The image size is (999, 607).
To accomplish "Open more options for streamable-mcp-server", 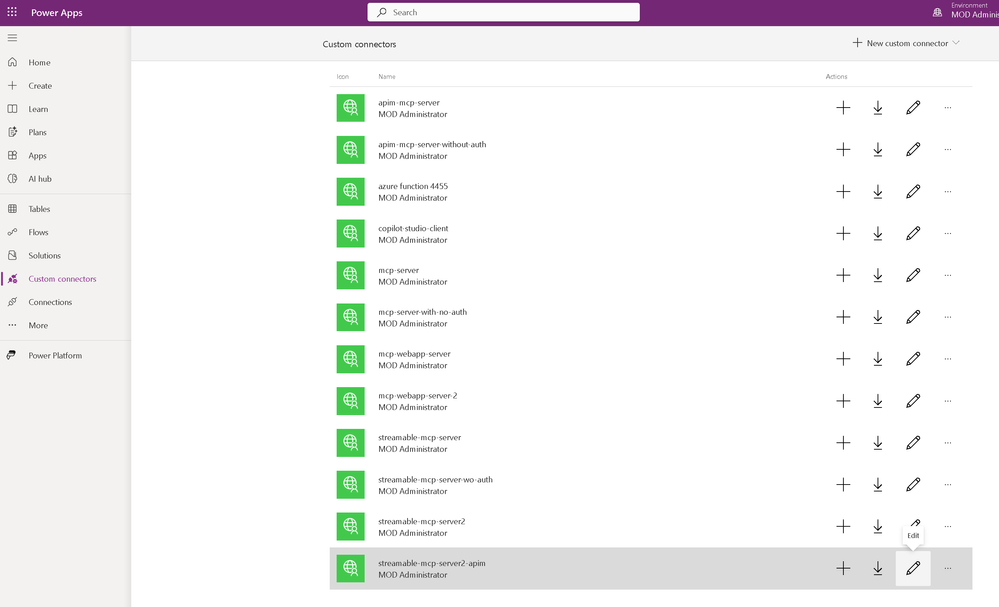I will (947, 443).
